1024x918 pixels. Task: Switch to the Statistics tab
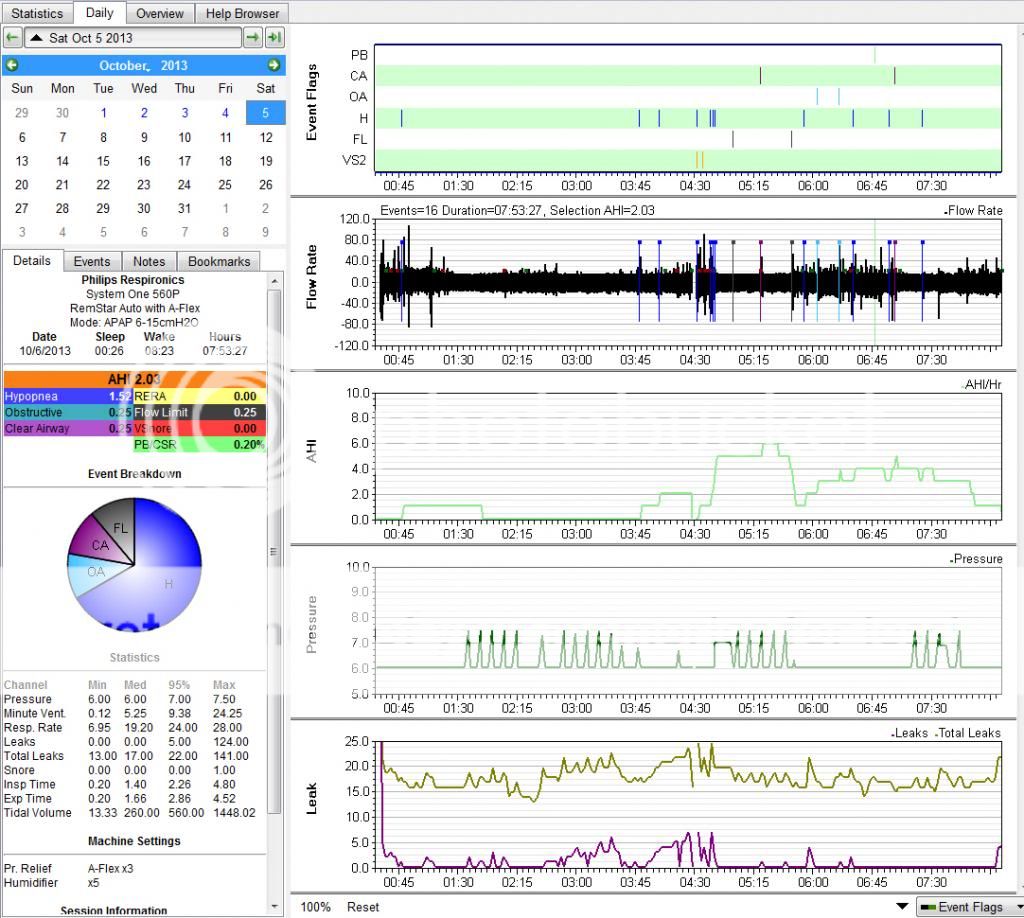(37, 13)
